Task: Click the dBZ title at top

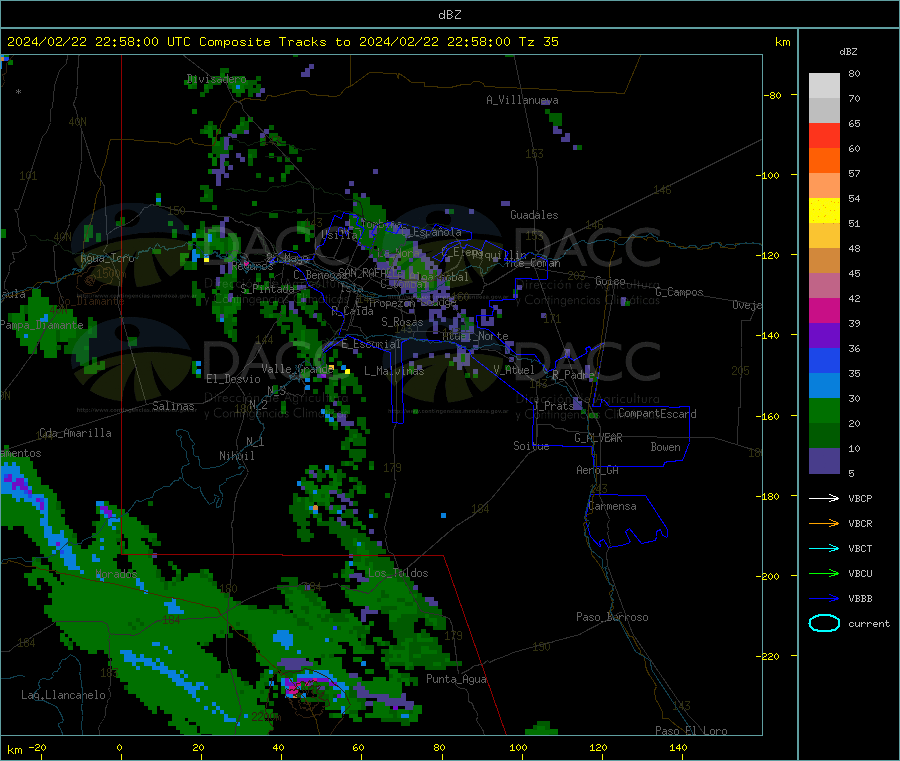Action: tap(449, 15)
